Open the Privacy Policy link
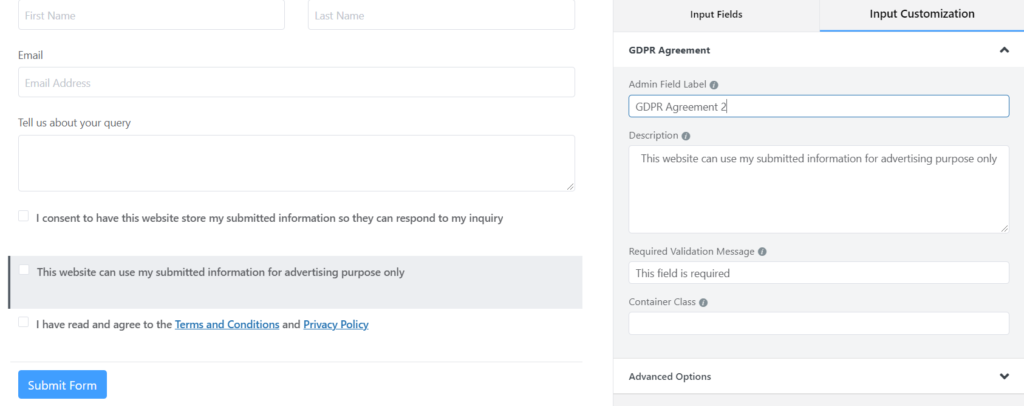Screen dimensions: 1024x406 336,325
